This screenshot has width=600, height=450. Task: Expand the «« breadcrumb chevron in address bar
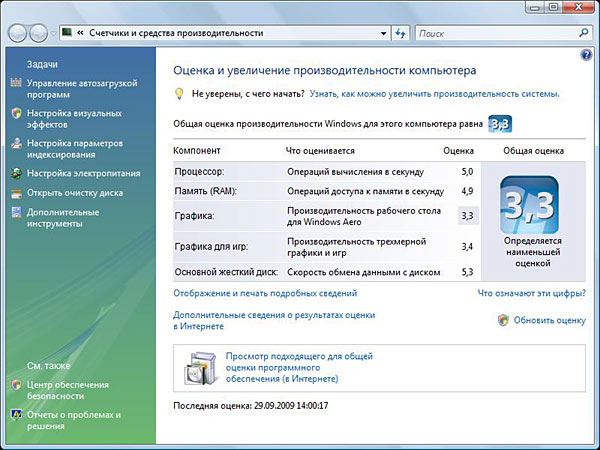pyautogui.click(x=80, y=33)
